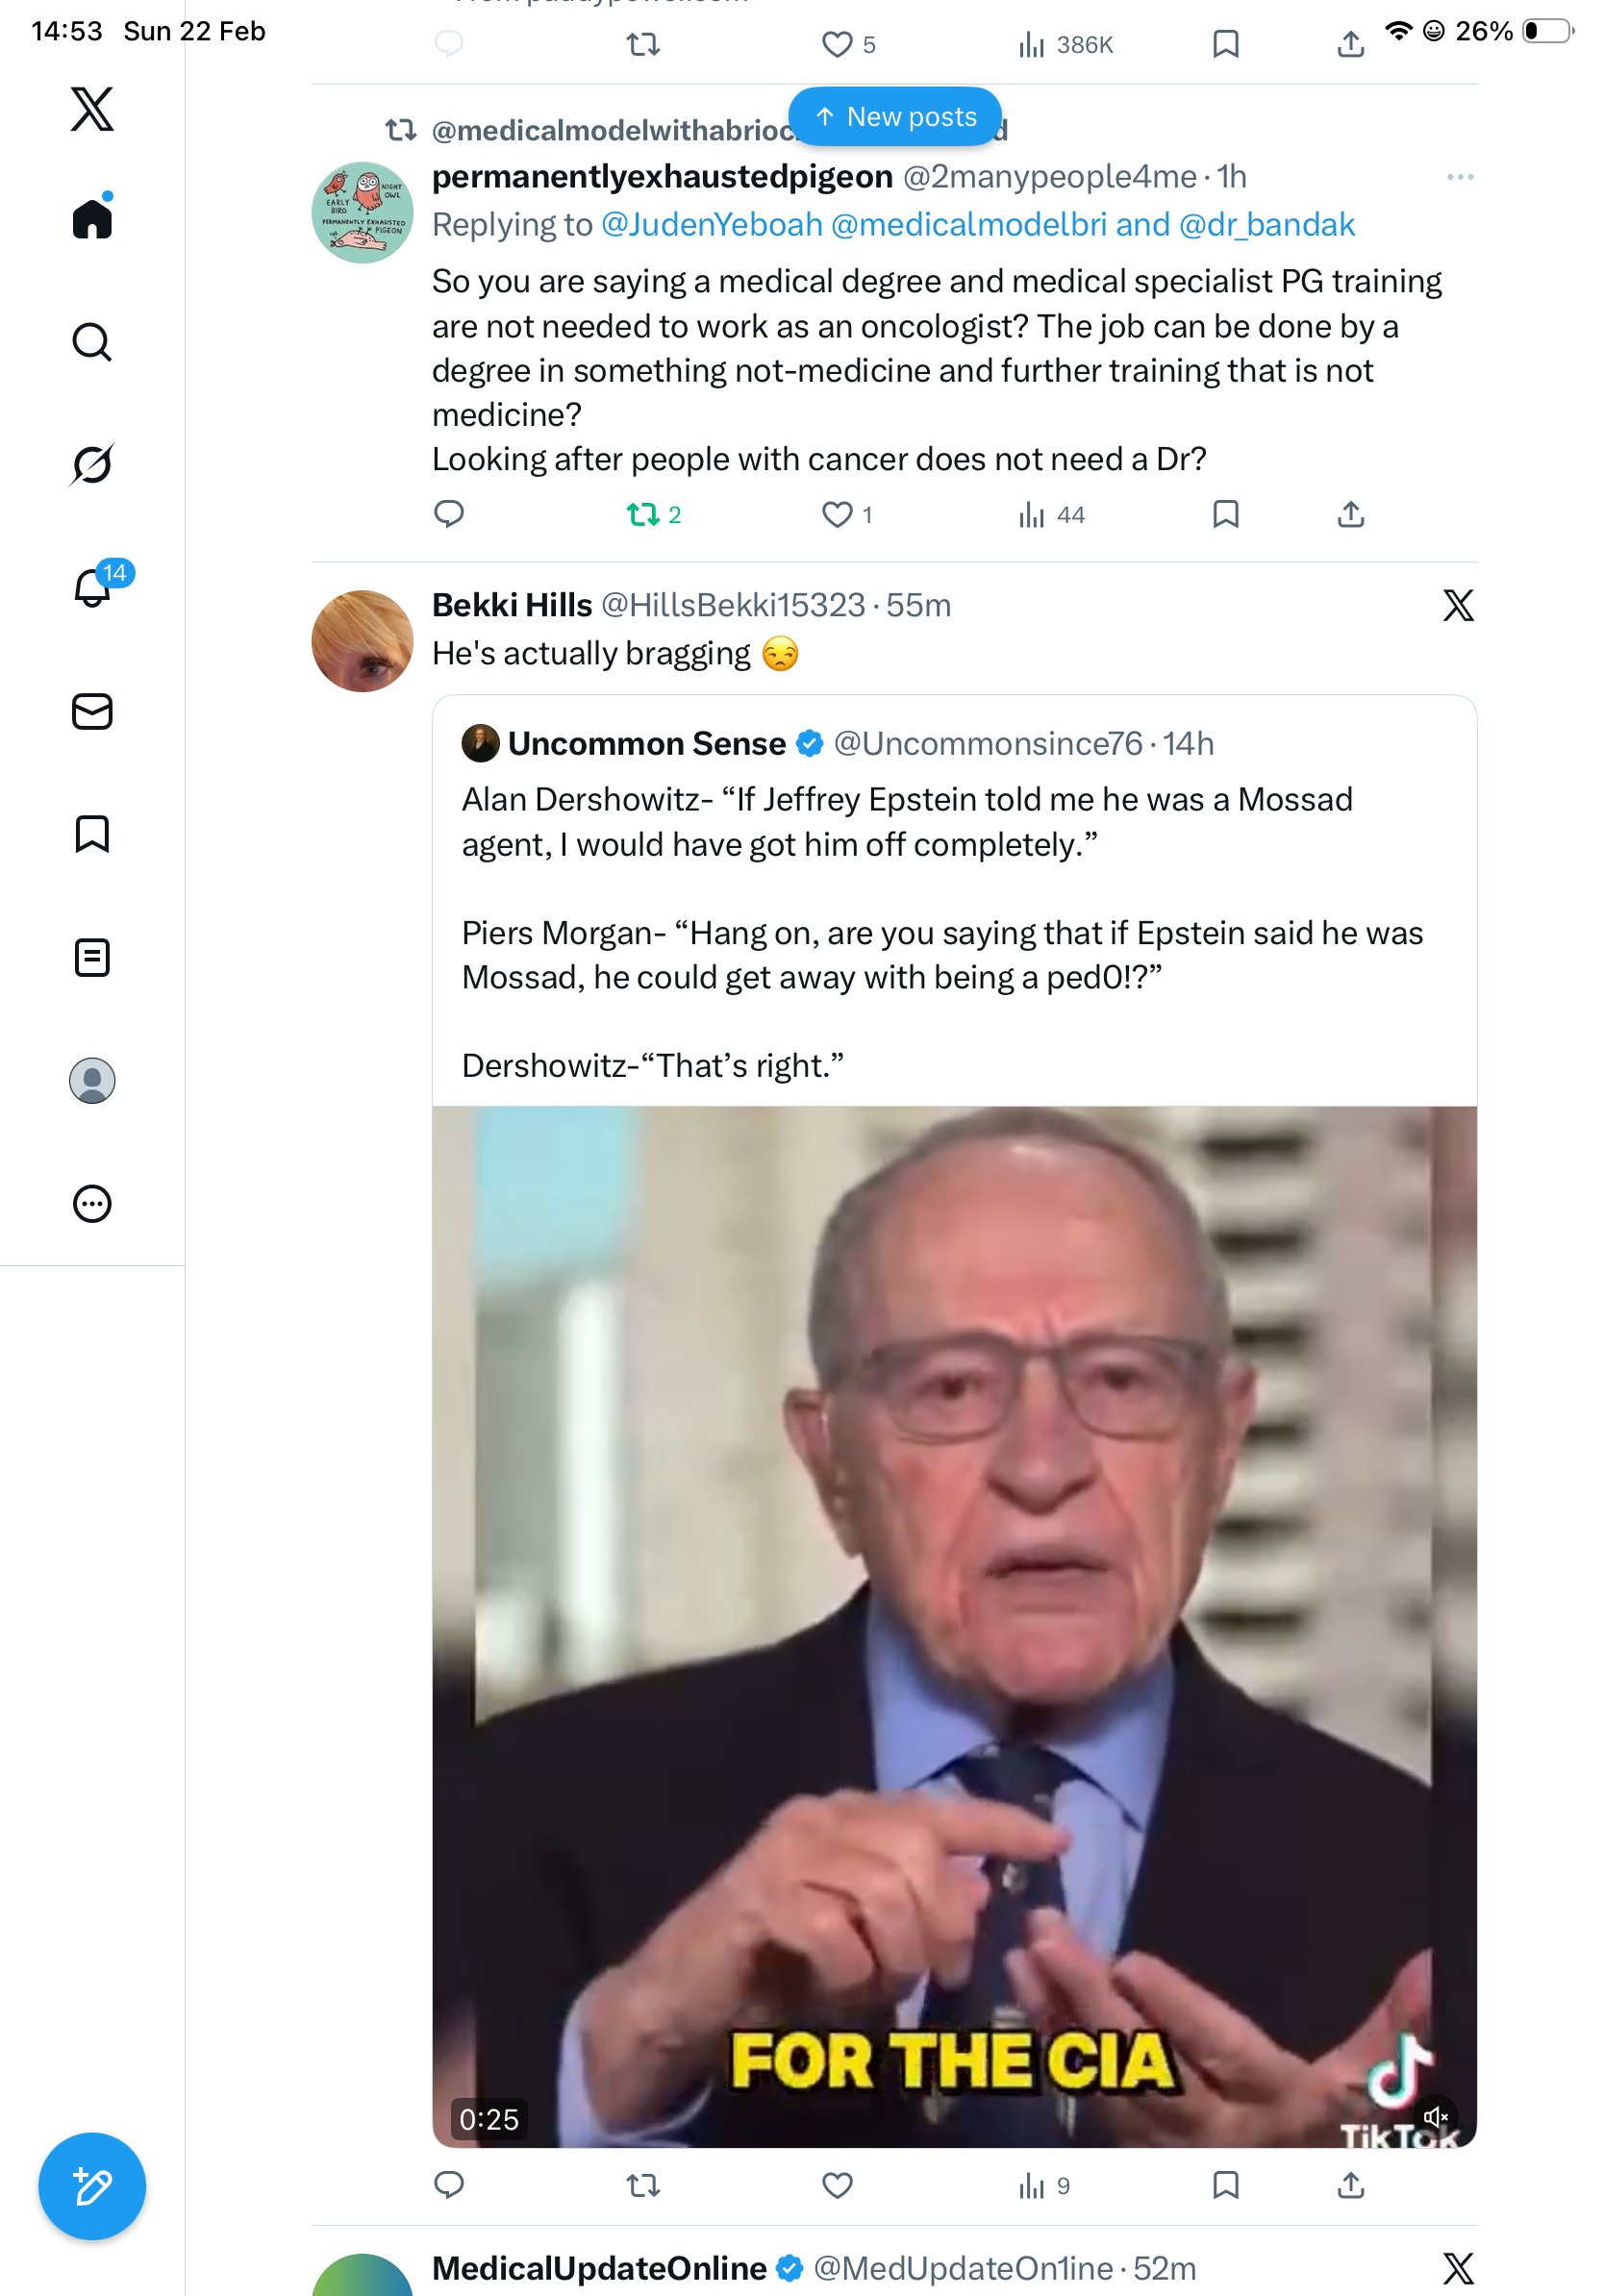Image resolution: width=1604 pixels, height=2296 pixels.
Task: Open share menu for Bekki Hills' post
Action: [x=1350, y=2185]
